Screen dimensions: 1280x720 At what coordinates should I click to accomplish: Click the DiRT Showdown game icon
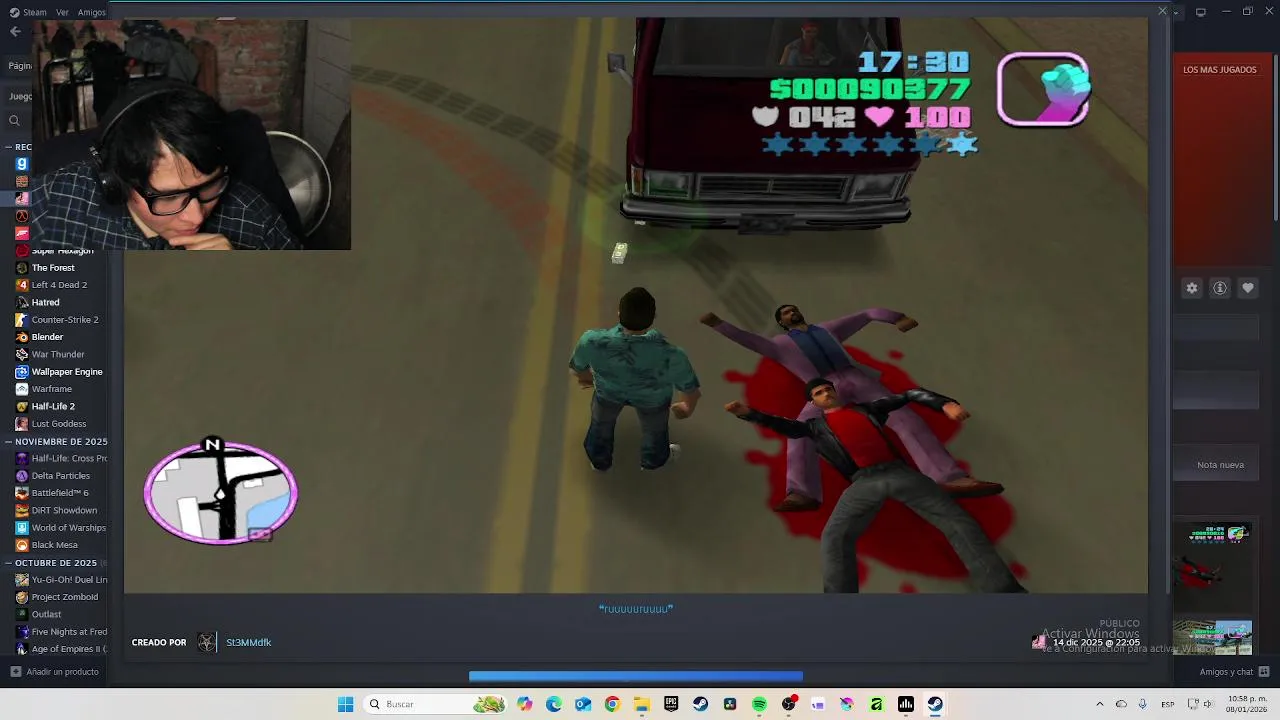(x=22, y=511)
